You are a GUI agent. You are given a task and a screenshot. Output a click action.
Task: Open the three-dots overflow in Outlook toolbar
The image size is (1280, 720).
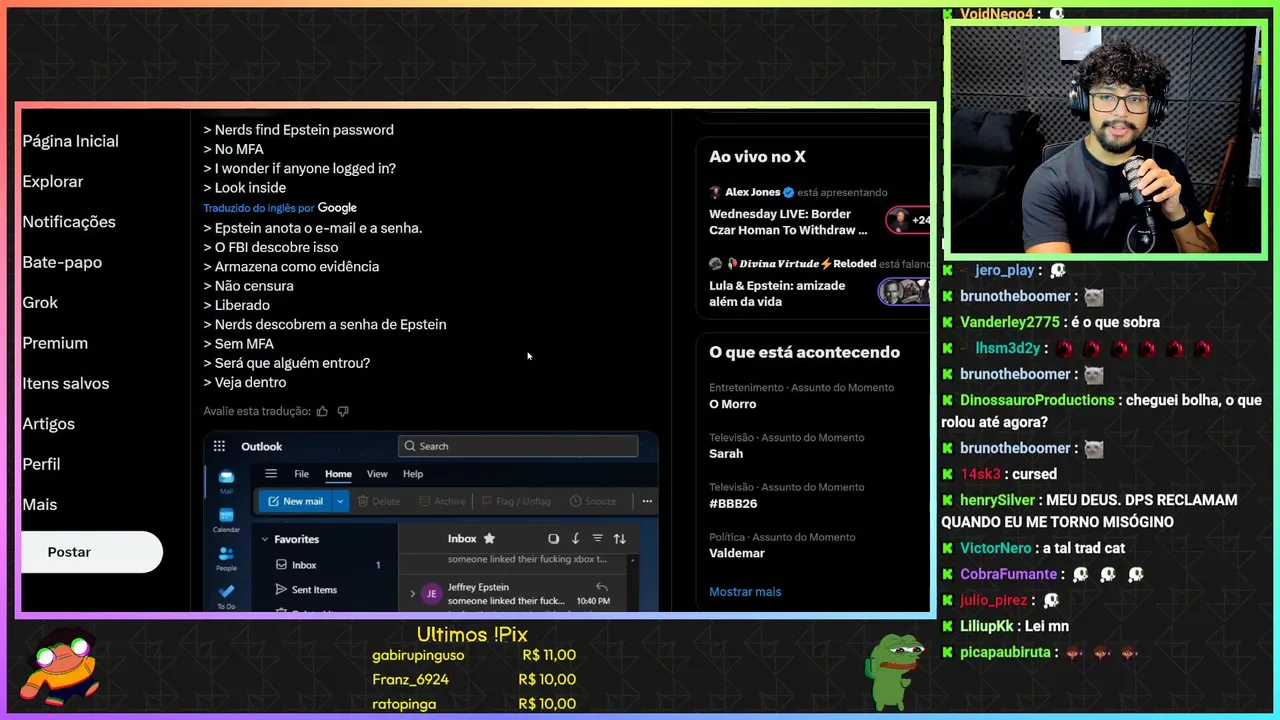[647, 501]
